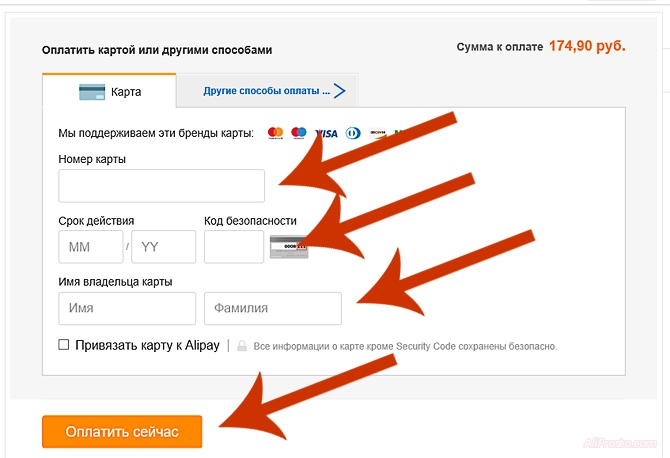Click the Имя first name field

point(127,308)
